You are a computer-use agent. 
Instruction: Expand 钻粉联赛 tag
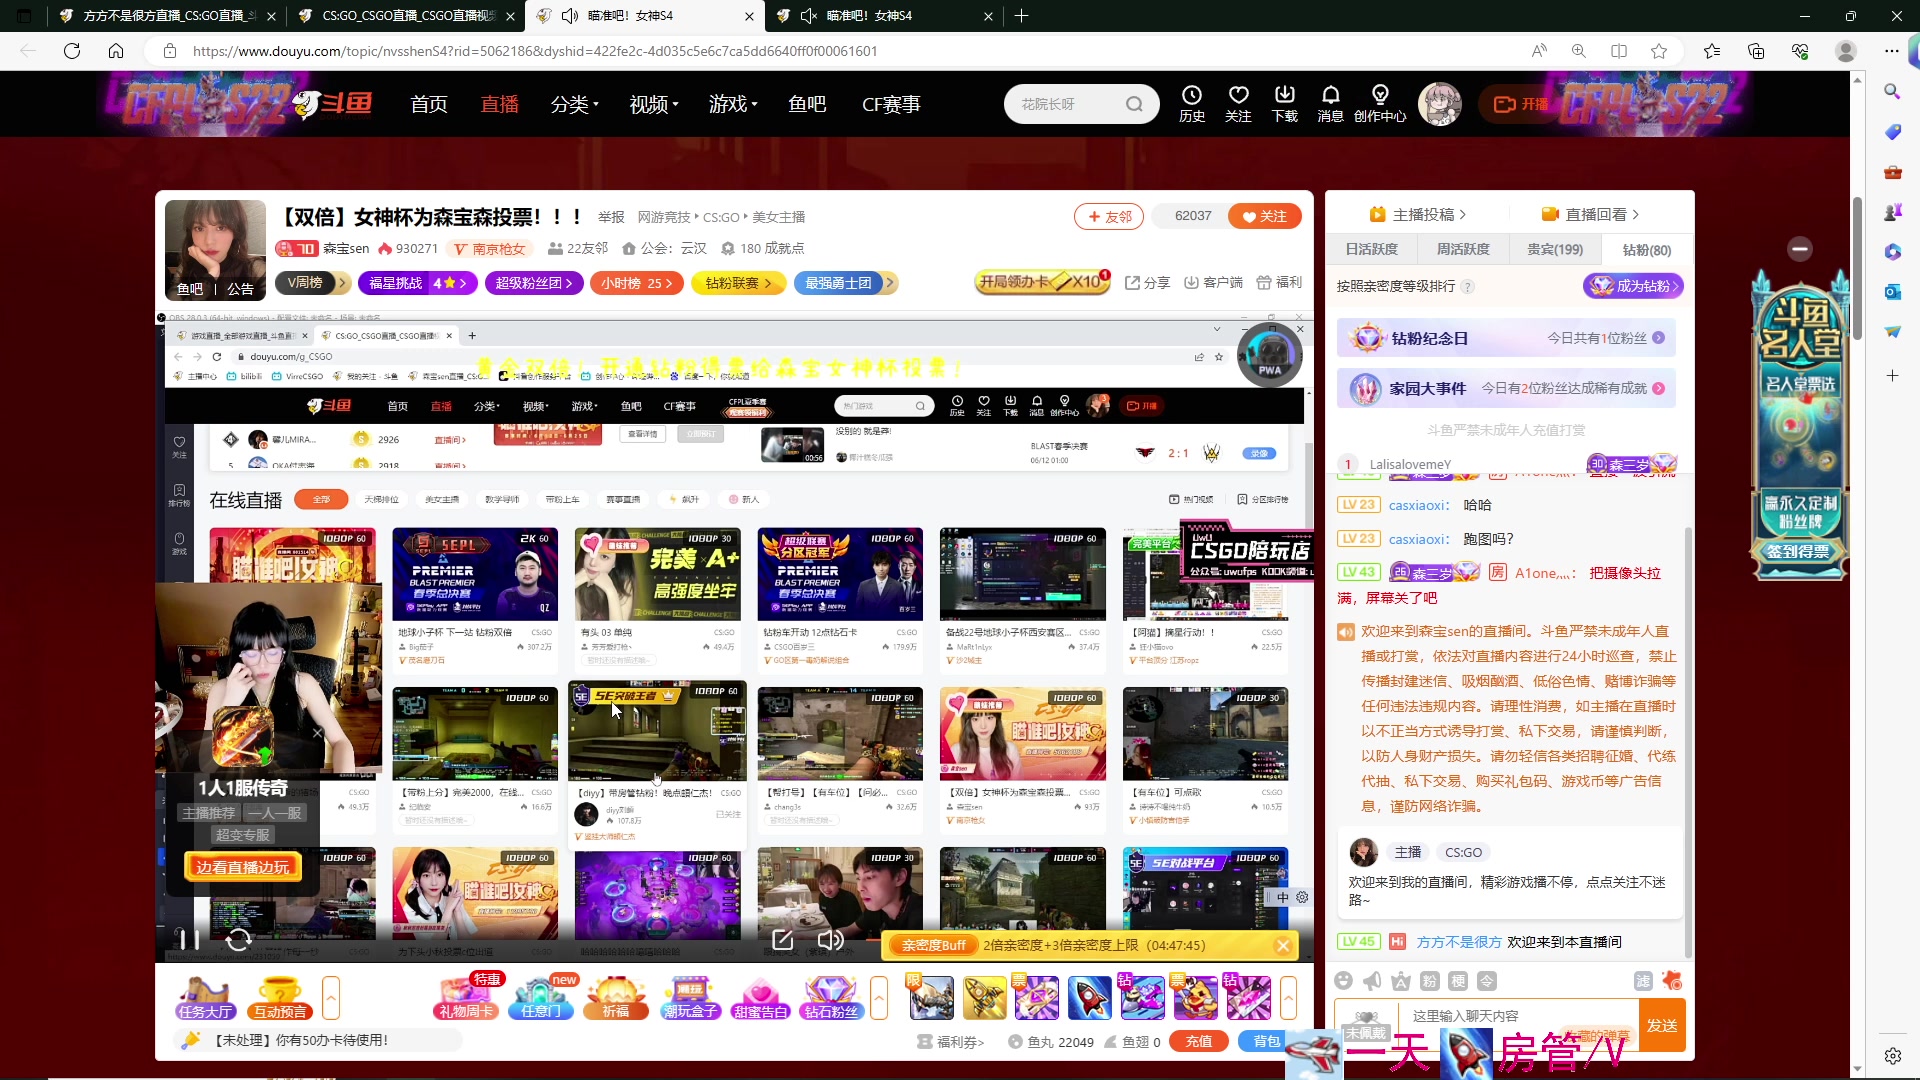(738, 283)
